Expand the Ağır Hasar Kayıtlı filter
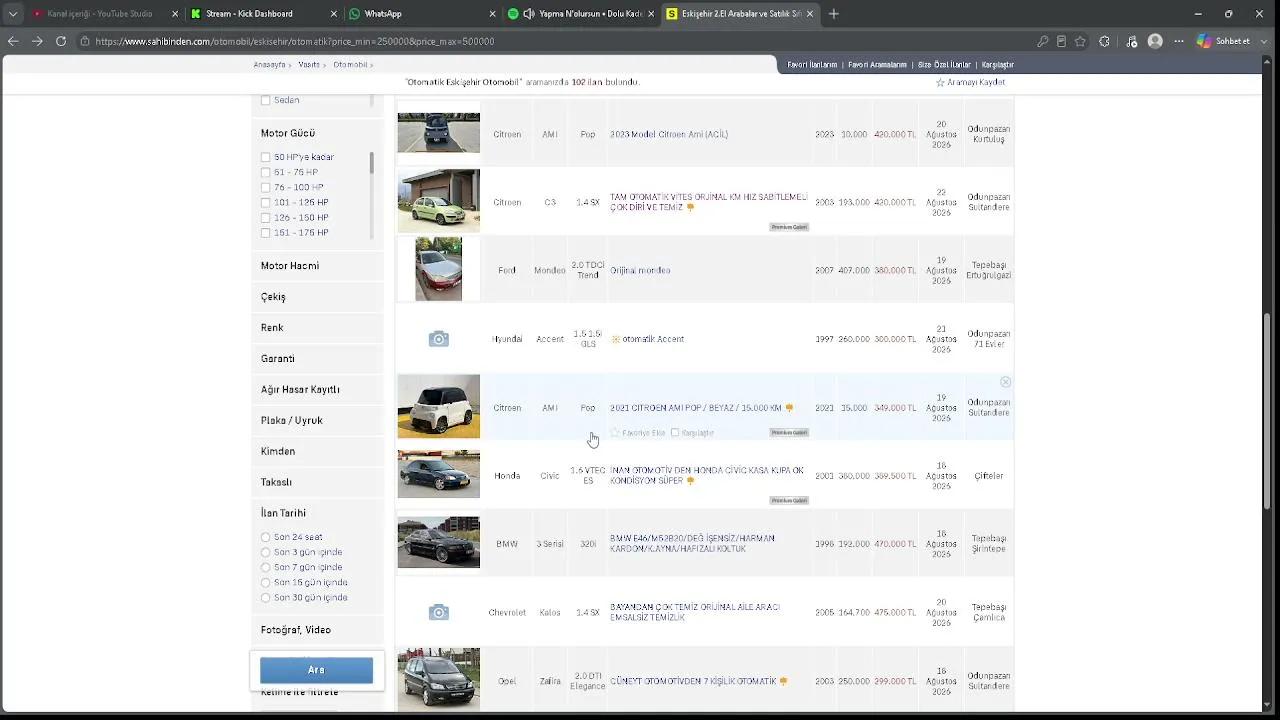1280x720 pixels. pos(317,390)
